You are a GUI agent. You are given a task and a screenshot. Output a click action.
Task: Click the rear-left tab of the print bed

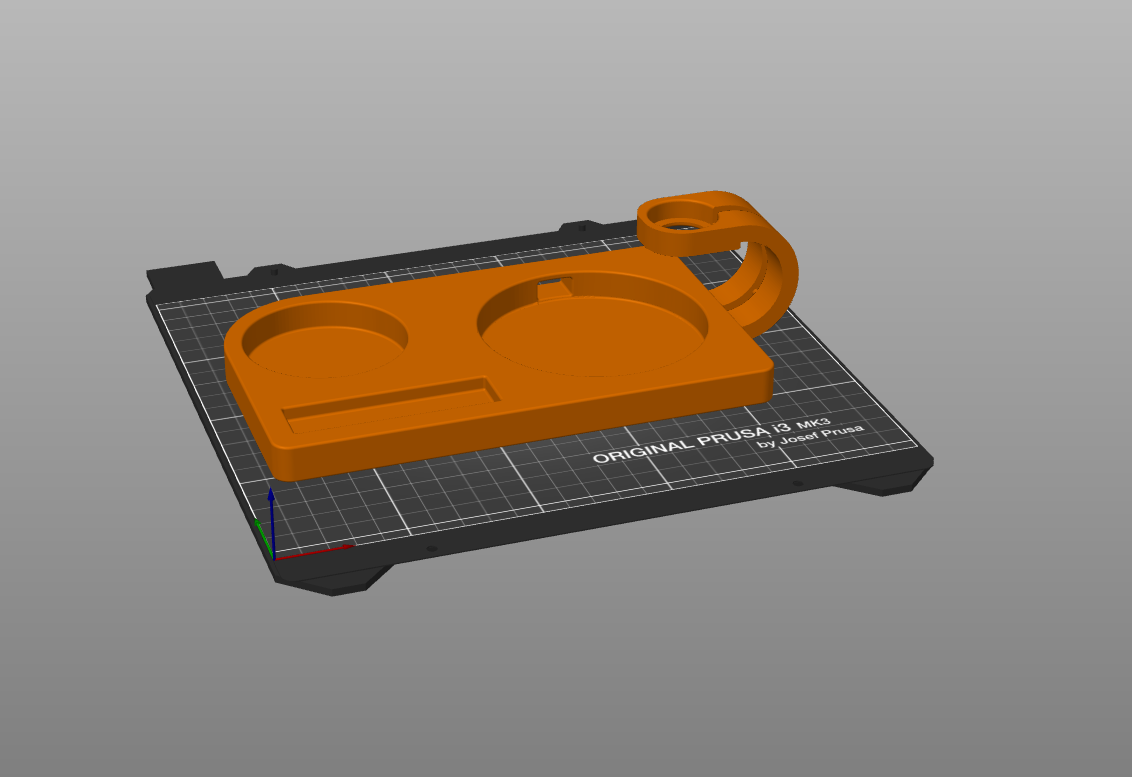coord(184,277)
